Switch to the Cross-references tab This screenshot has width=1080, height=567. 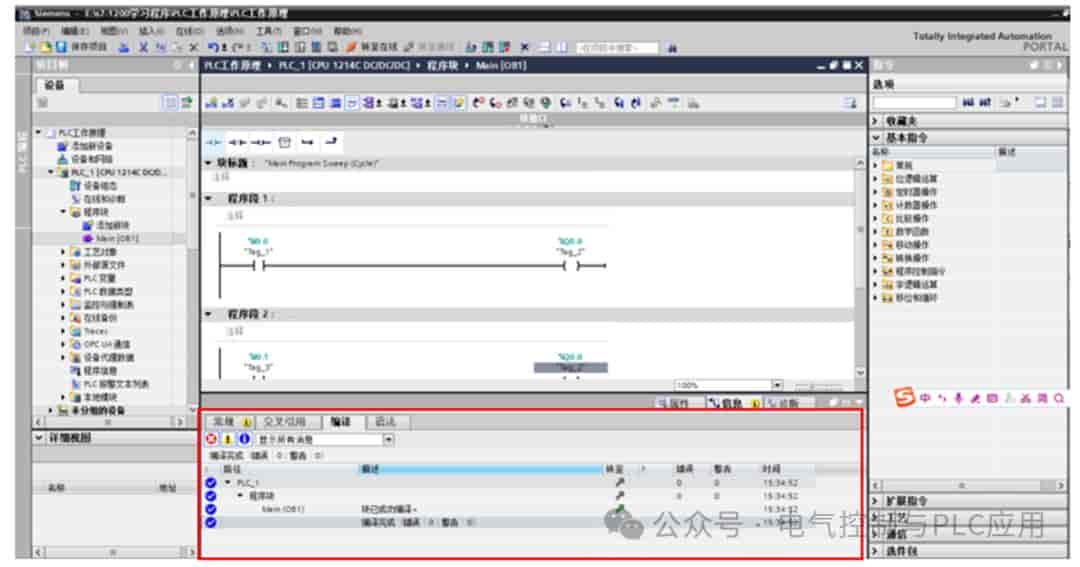click(284, 422)
